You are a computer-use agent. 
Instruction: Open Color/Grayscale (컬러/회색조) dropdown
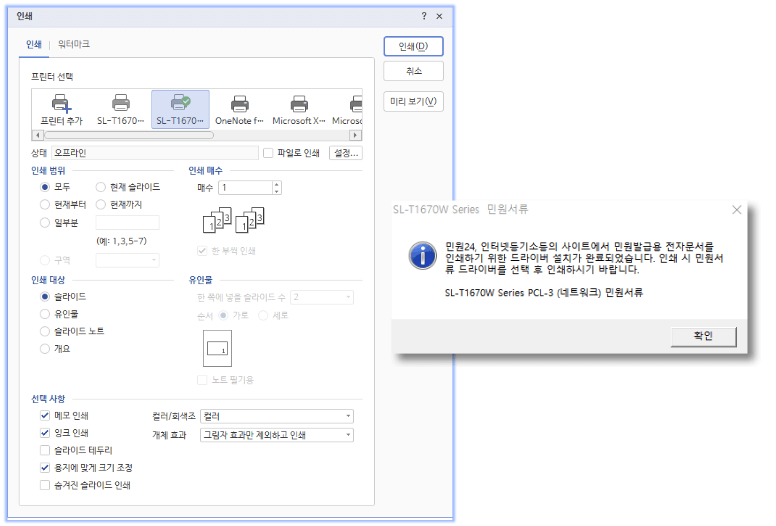277,416
